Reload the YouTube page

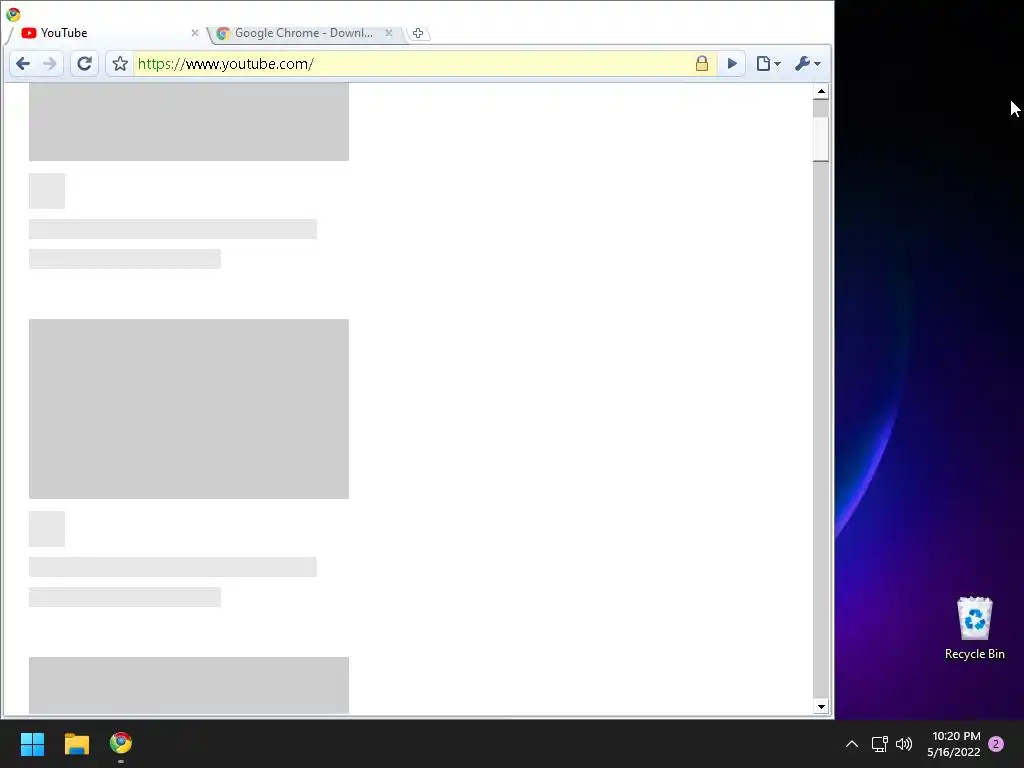84,63
